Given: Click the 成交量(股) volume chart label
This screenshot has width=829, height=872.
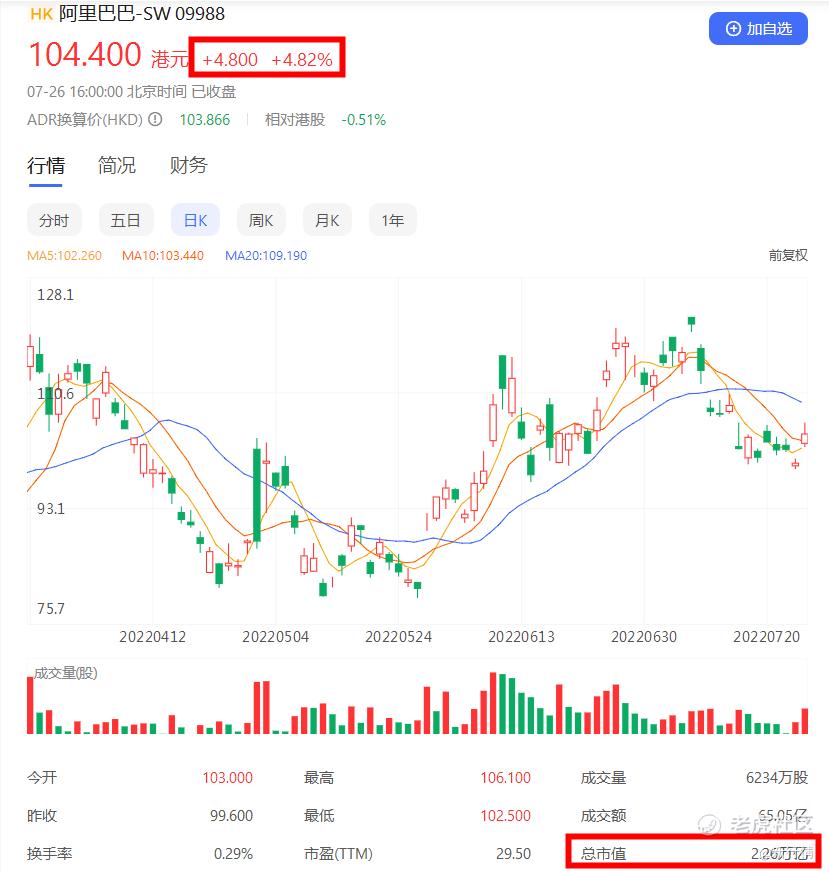Looking at the screenshot, I should (66, 673).
